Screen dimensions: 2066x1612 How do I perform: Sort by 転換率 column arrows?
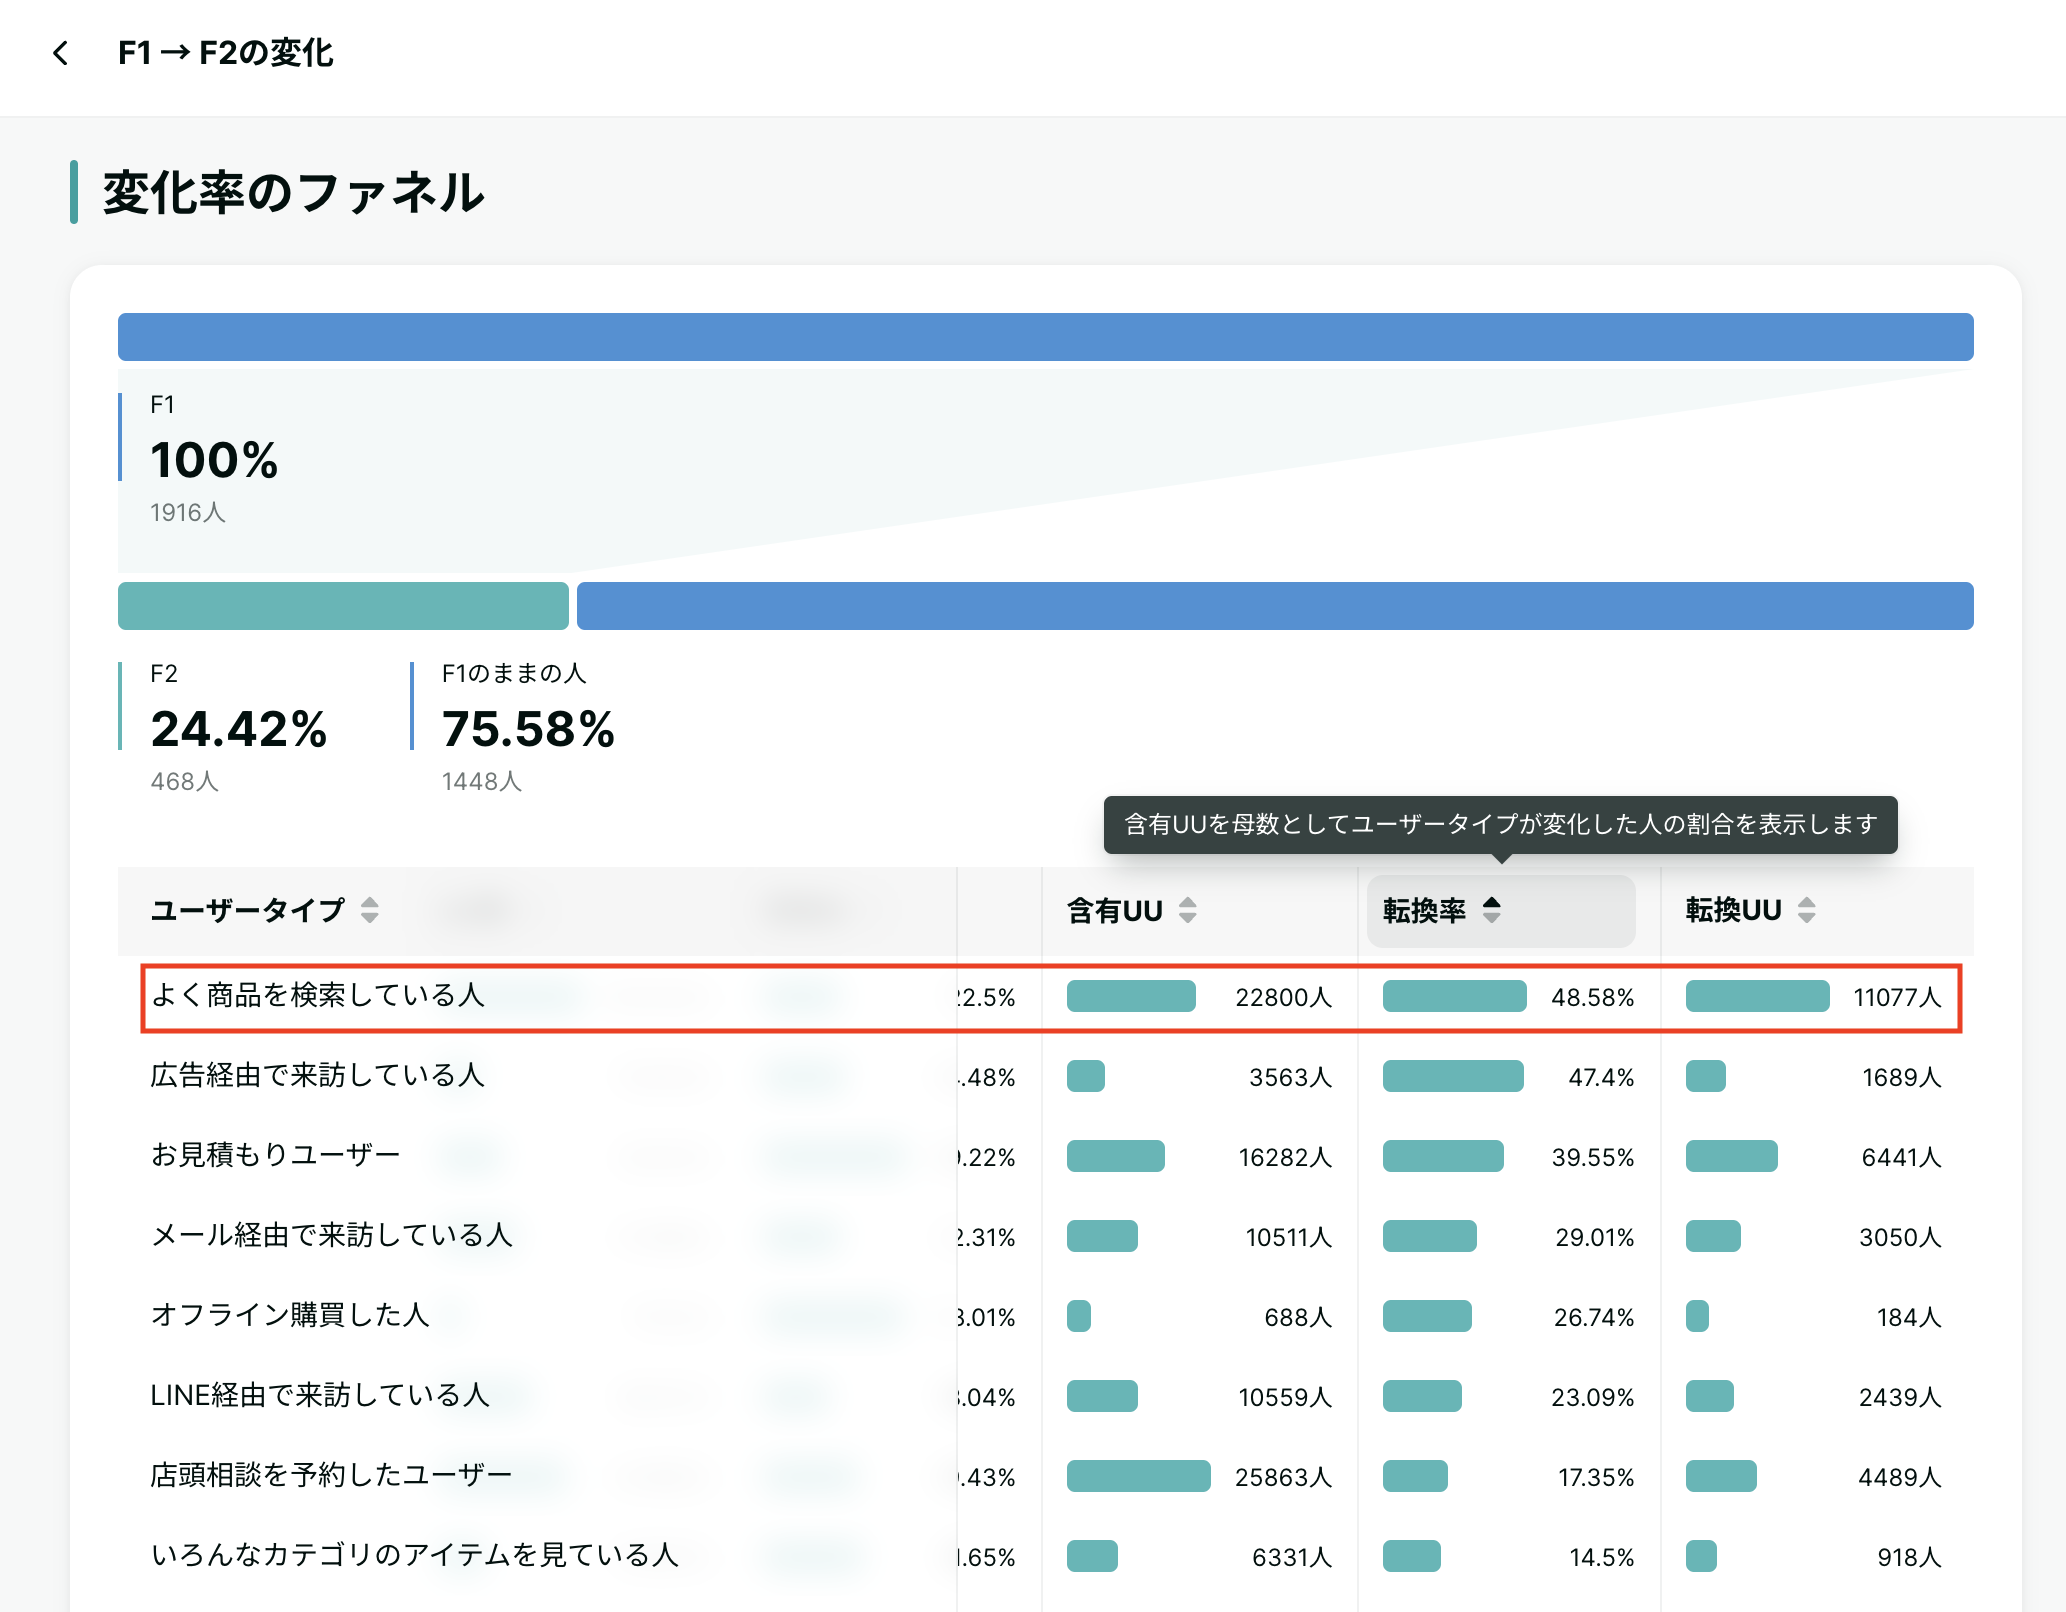1492,910
